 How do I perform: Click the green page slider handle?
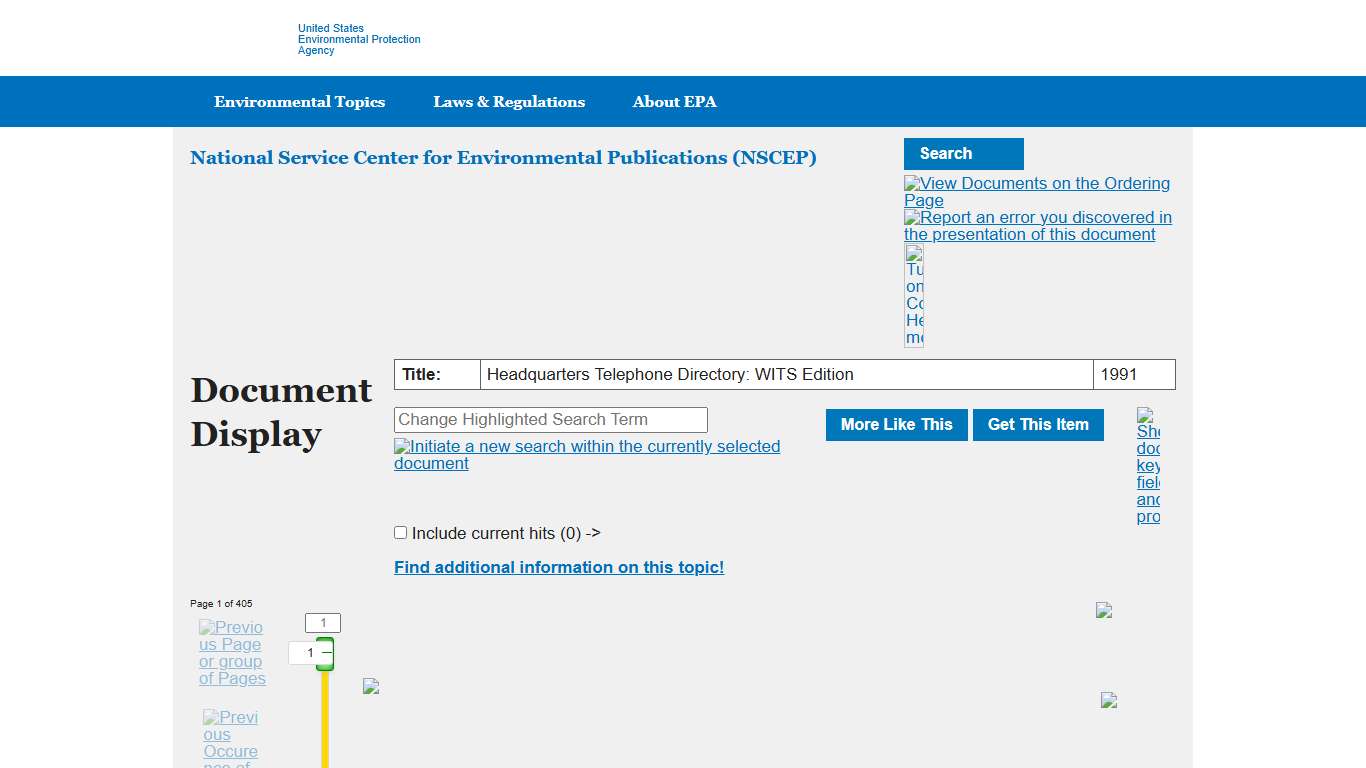tap(325, 654)
